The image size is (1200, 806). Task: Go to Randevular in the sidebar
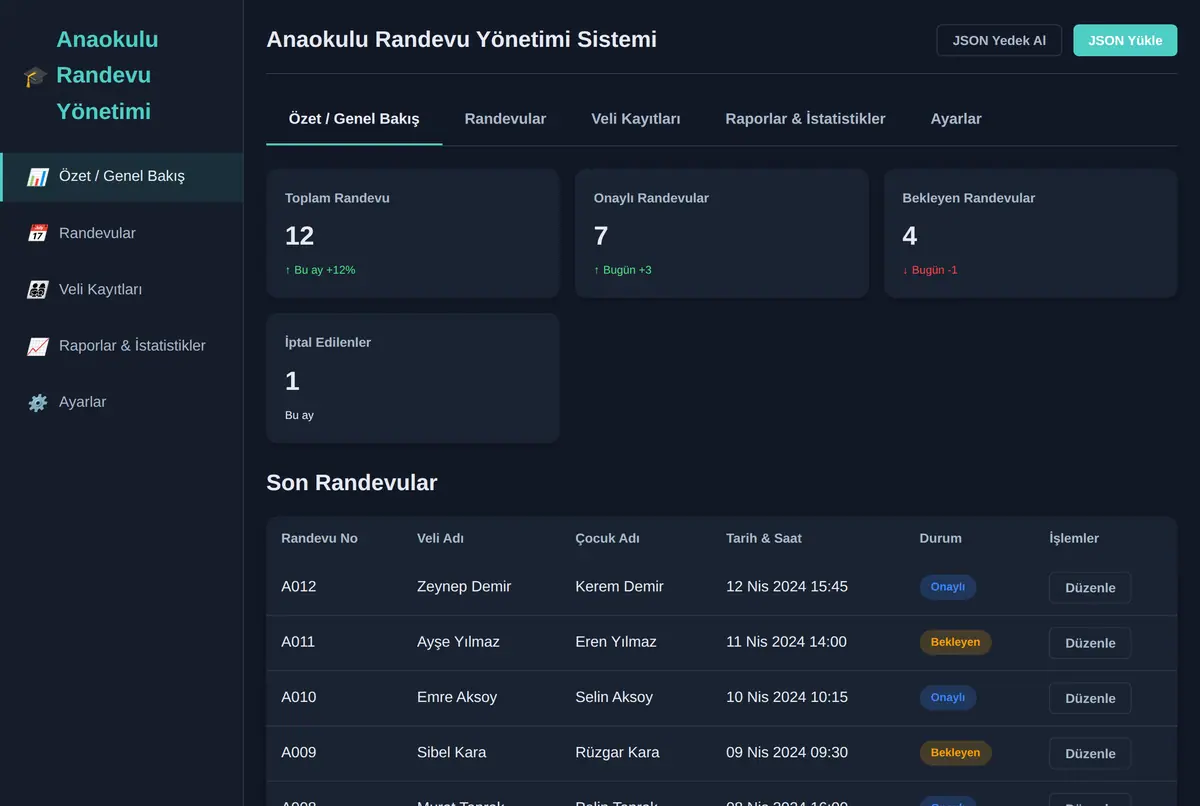click(x=122, y=233)
